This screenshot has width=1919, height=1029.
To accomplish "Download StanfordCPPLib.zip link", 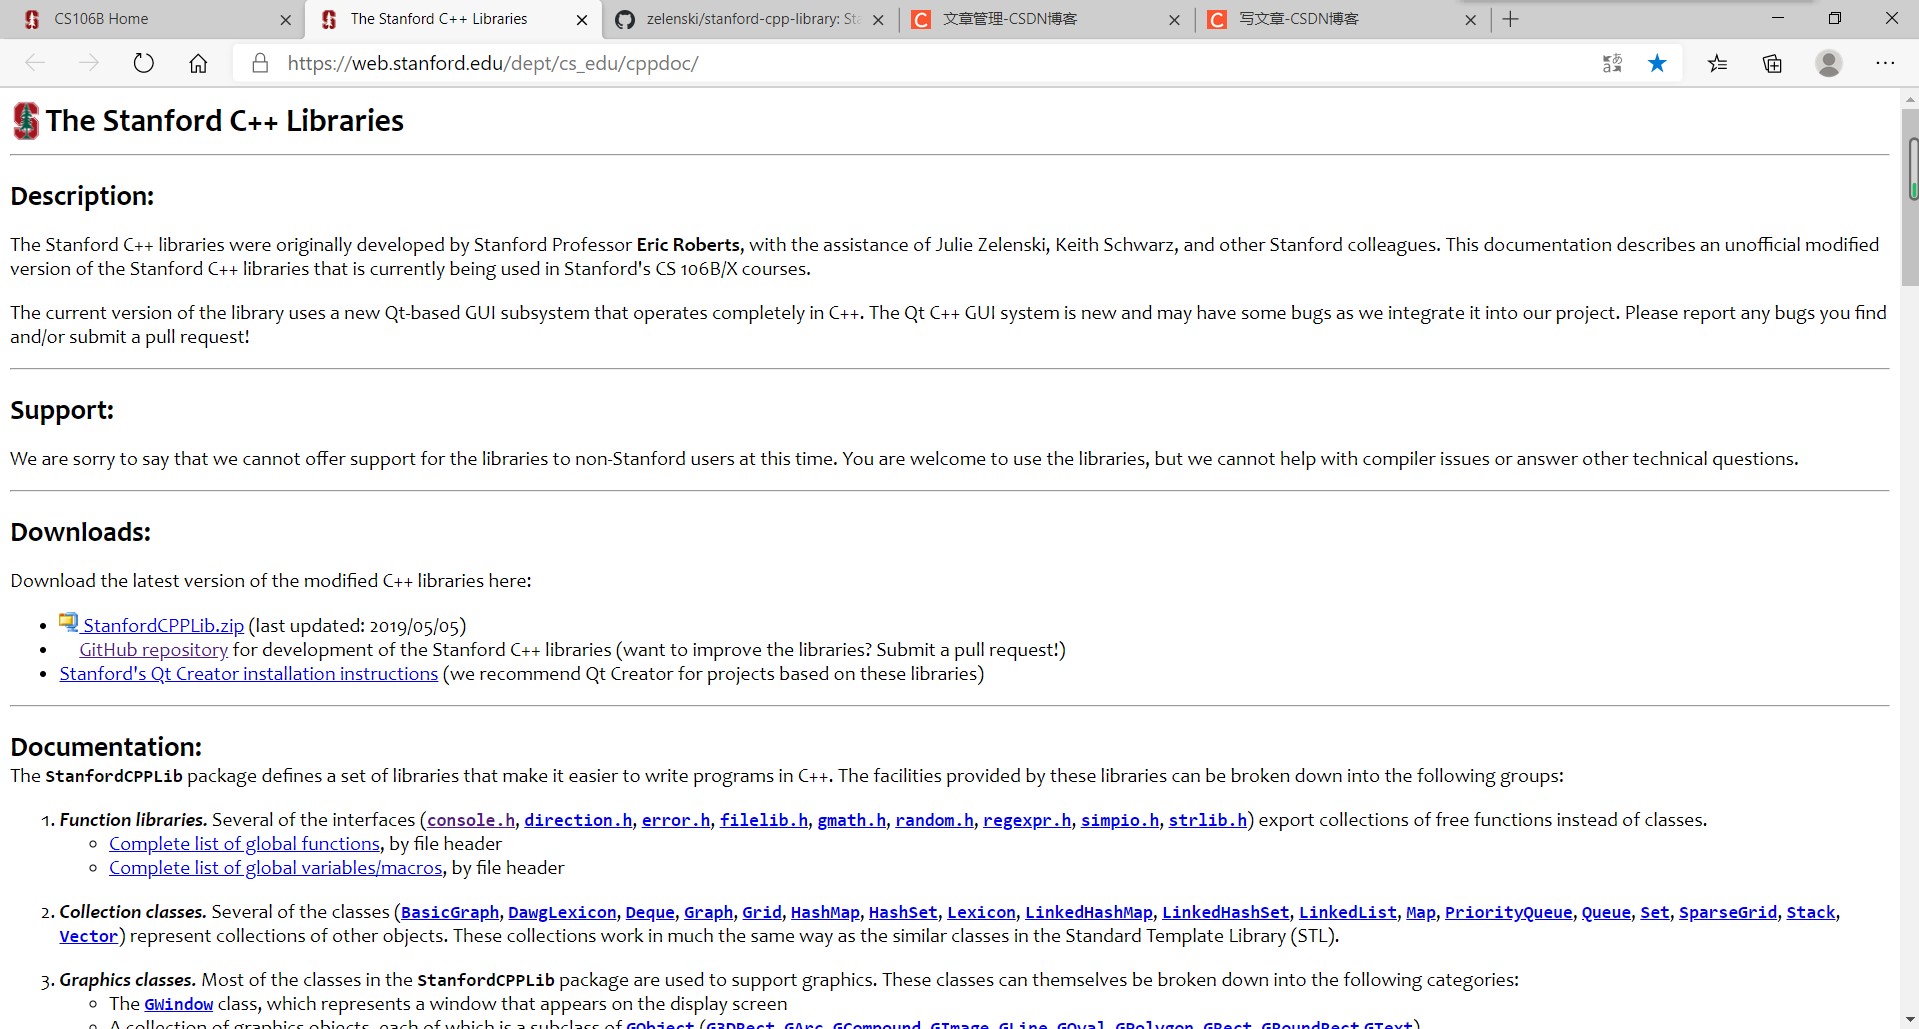I will 163,626.
